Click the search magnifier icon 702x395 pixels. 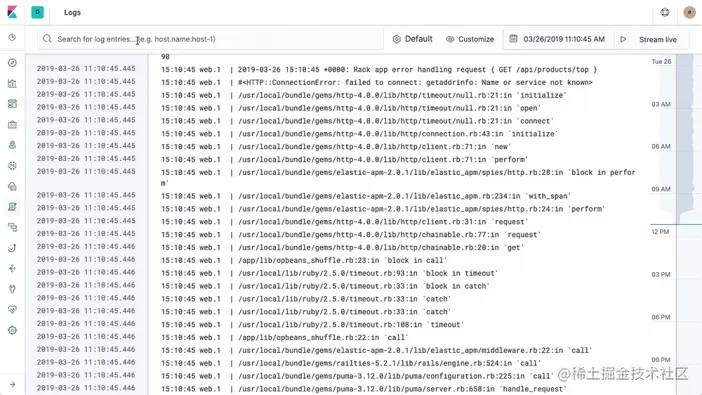click(x=47, y=39)
